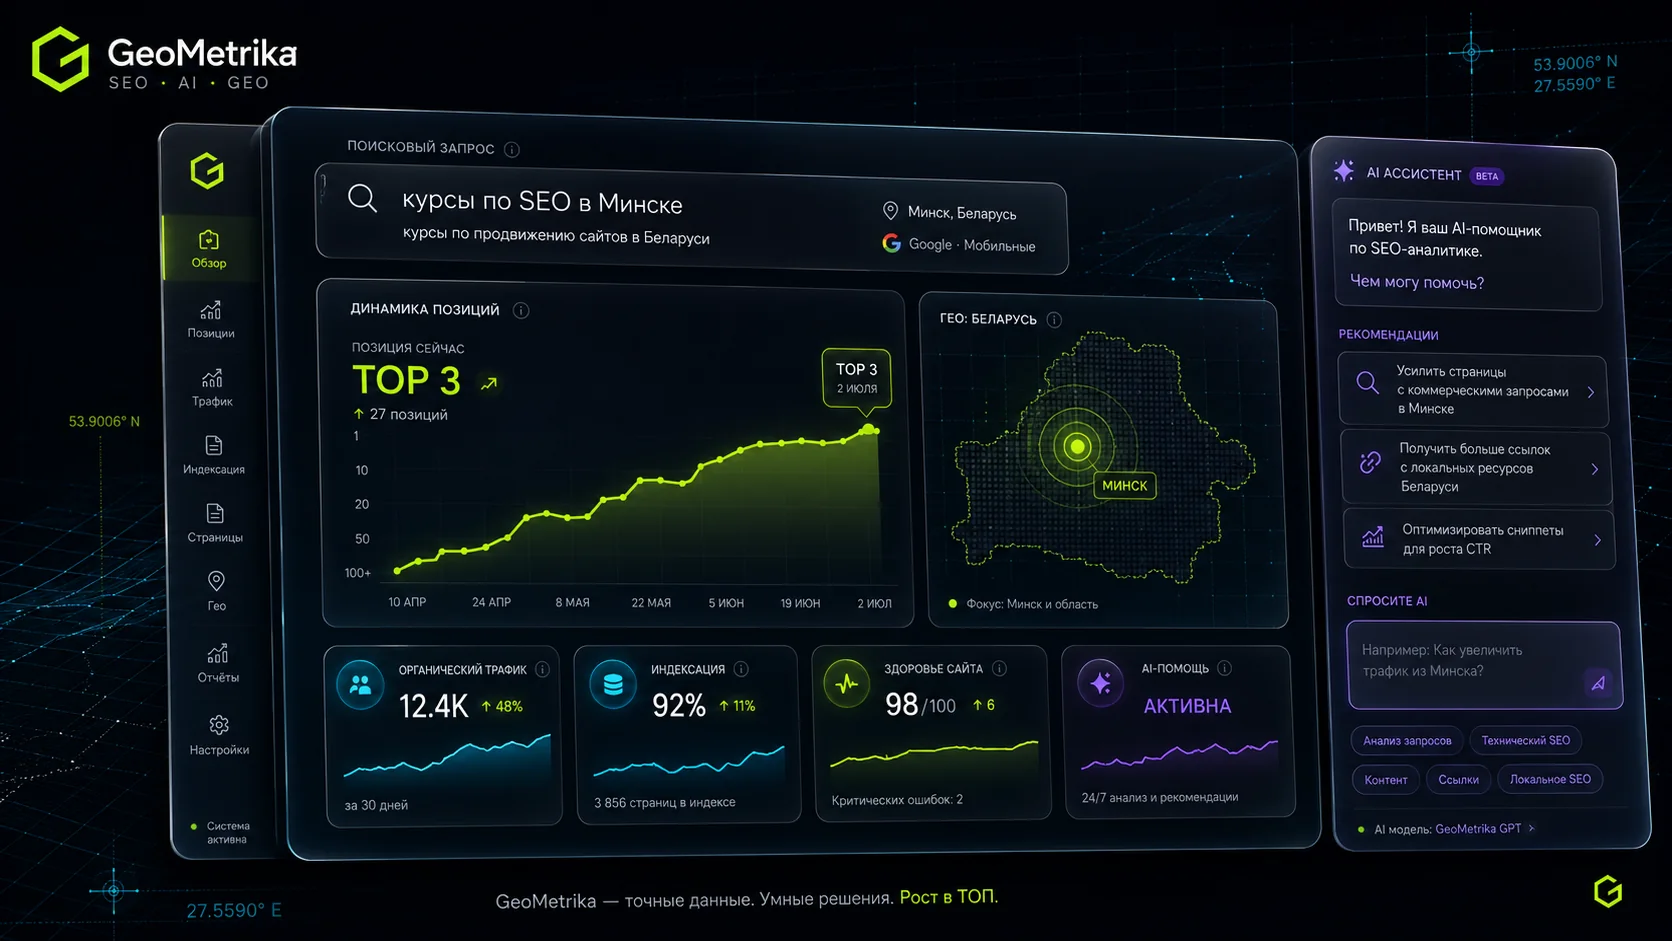Click Критических ошибок: 2 text

click(897, 800)
